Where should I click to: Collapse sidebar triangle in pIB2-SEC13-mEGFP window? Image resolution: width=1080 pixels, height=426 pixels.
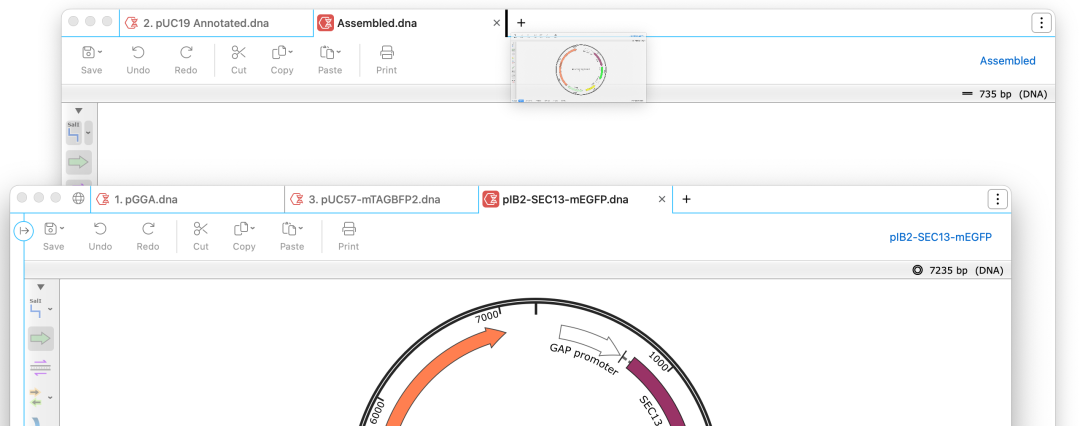tap(41, 287)
